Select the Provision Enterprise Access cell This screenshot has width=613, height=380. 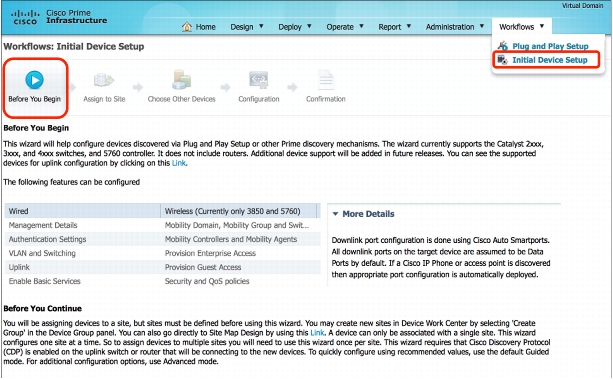240,253
